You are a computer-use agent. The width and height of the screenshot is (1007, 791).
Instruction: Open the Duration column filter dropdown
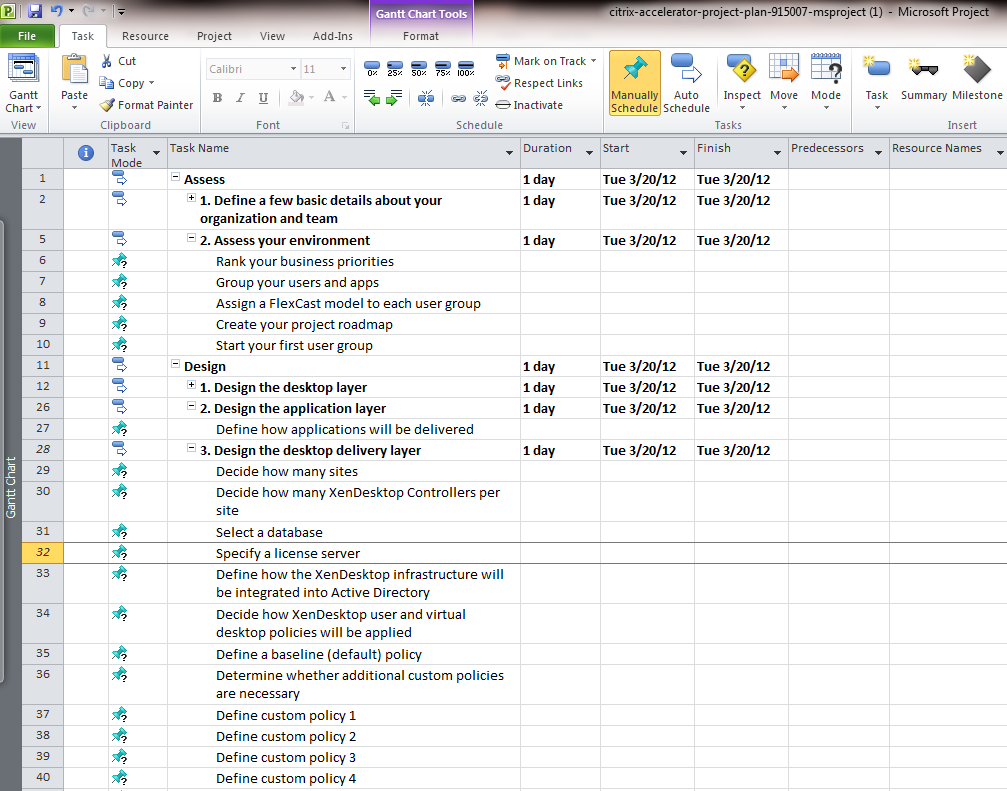click(x=591, y=153)
